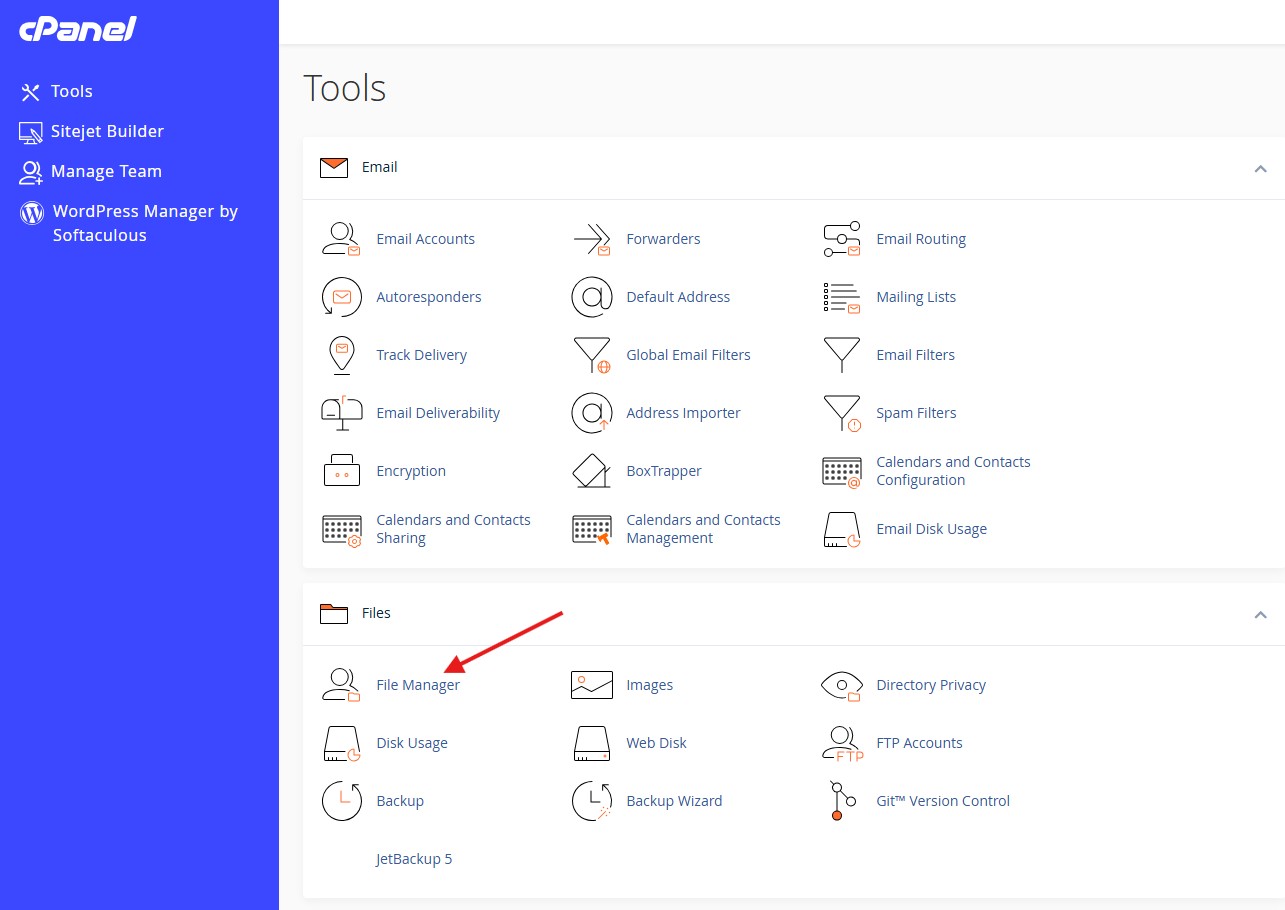
Task: Open the Web Disk link
Action: click(656, 743)
